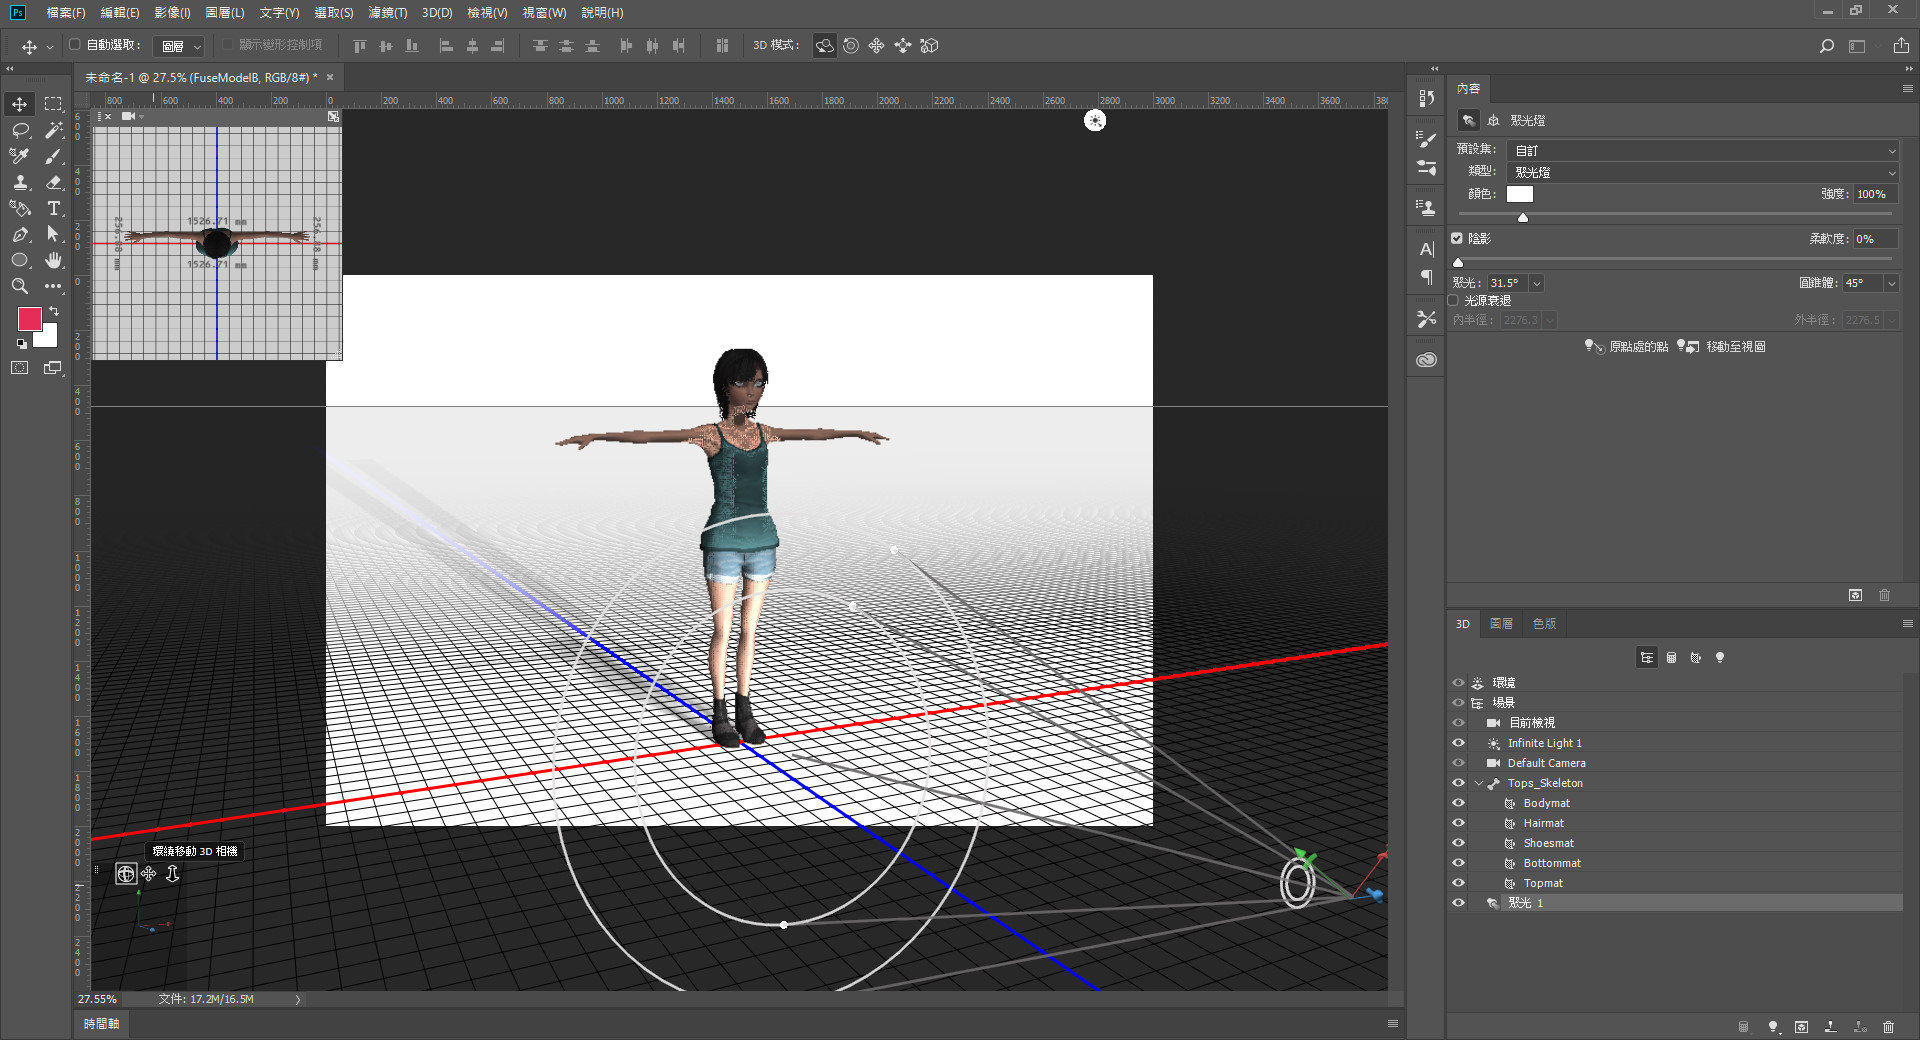The image size is (1920, 1040).
Task: Open the 3D(D) menu
Action: tap(436, 13)
